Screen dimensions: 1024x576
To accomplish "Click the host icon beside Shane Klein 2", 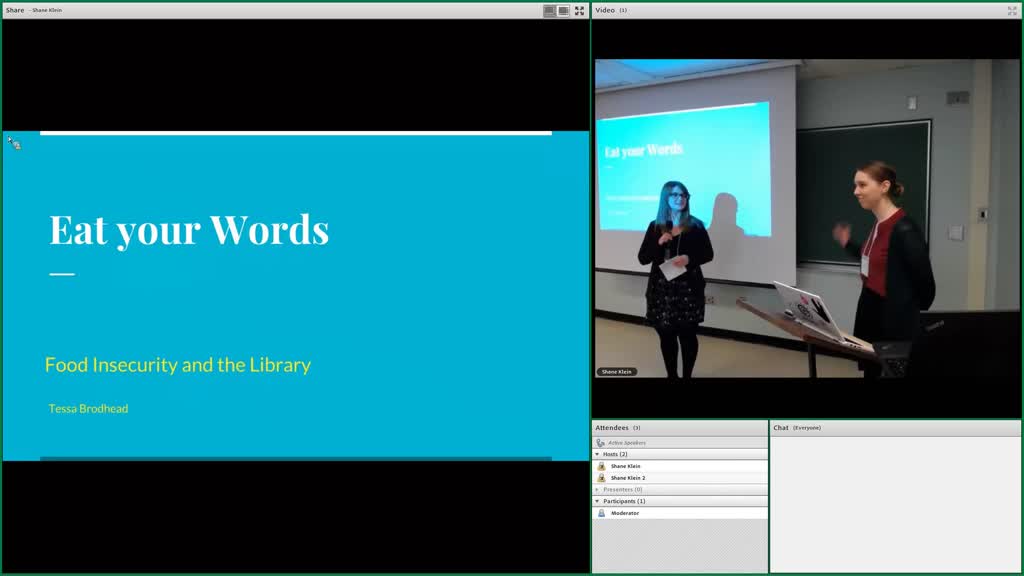I will tap(601, 478).
